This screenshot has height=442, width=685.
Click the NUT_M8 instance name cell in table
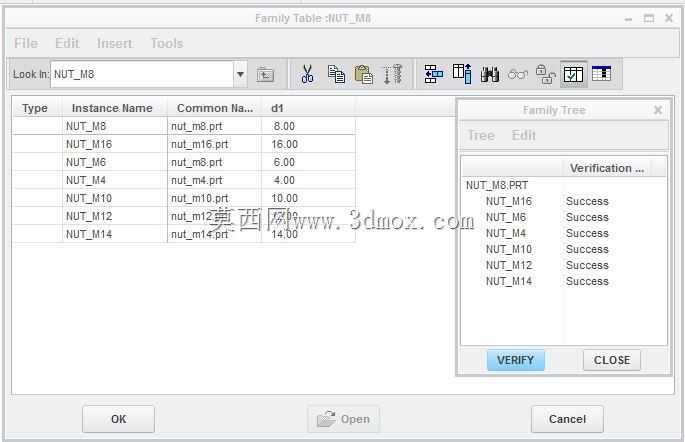click(114, 126)
